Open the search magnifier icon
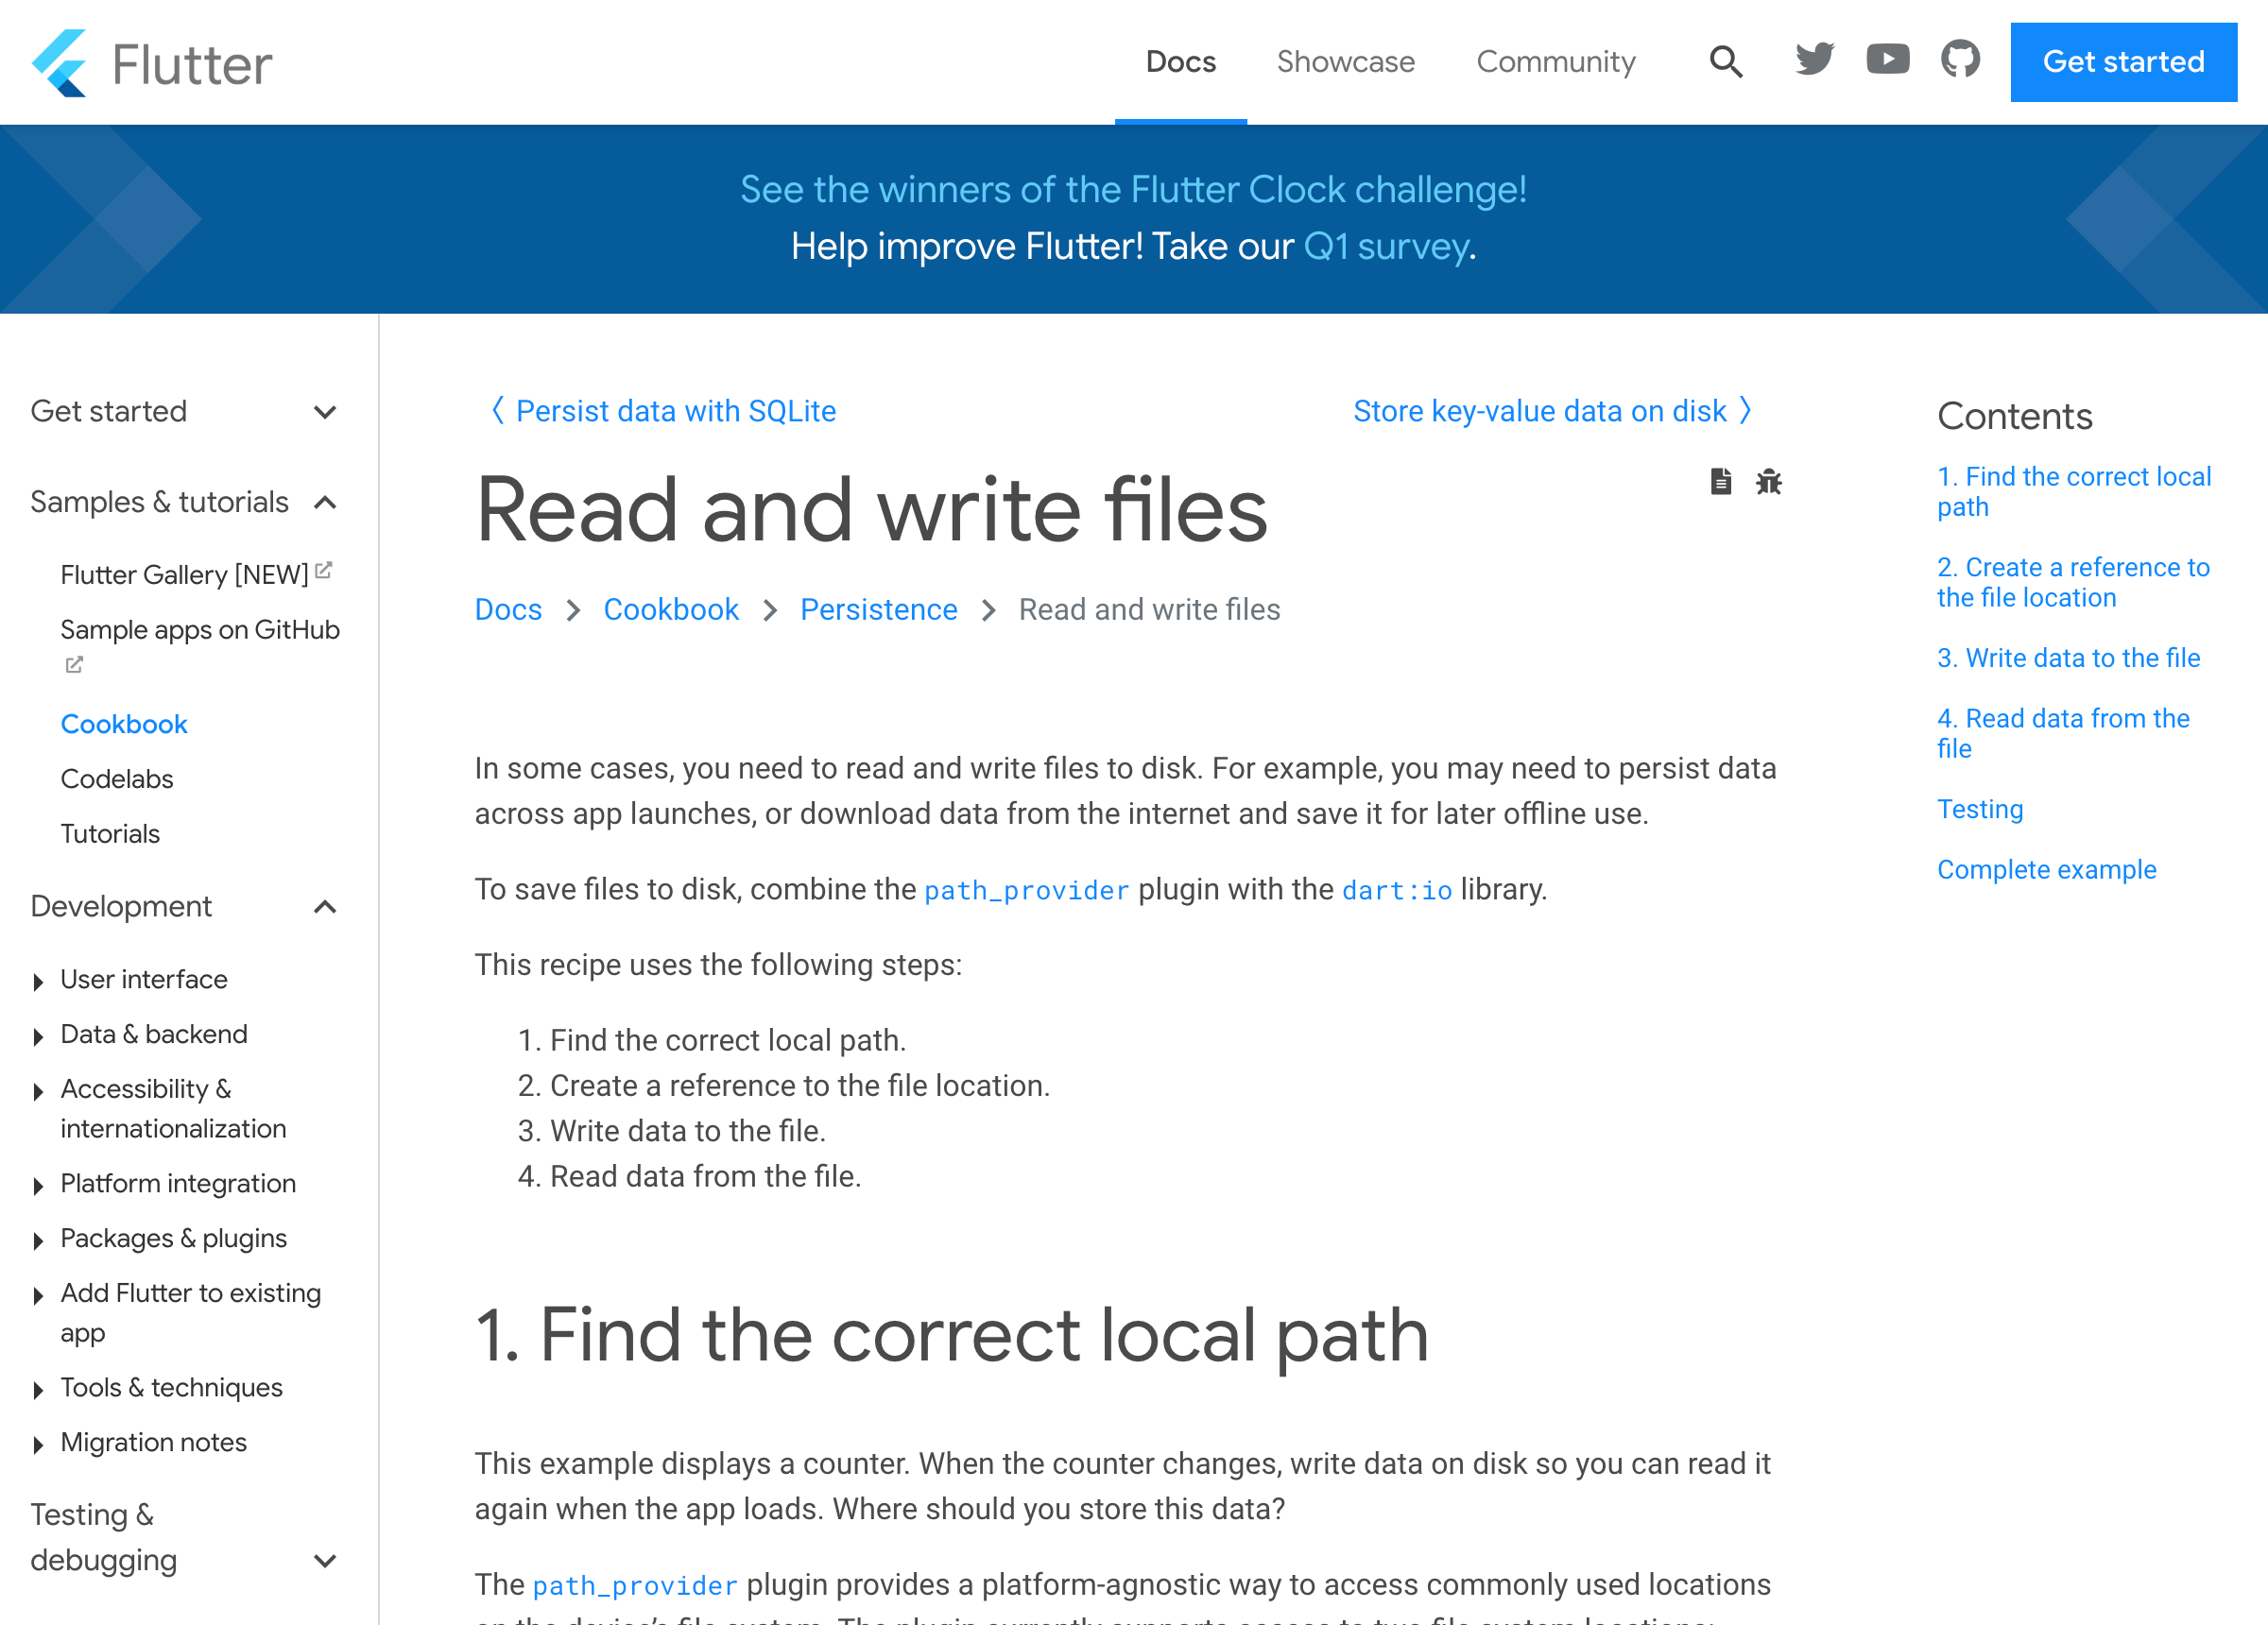 1725,62
